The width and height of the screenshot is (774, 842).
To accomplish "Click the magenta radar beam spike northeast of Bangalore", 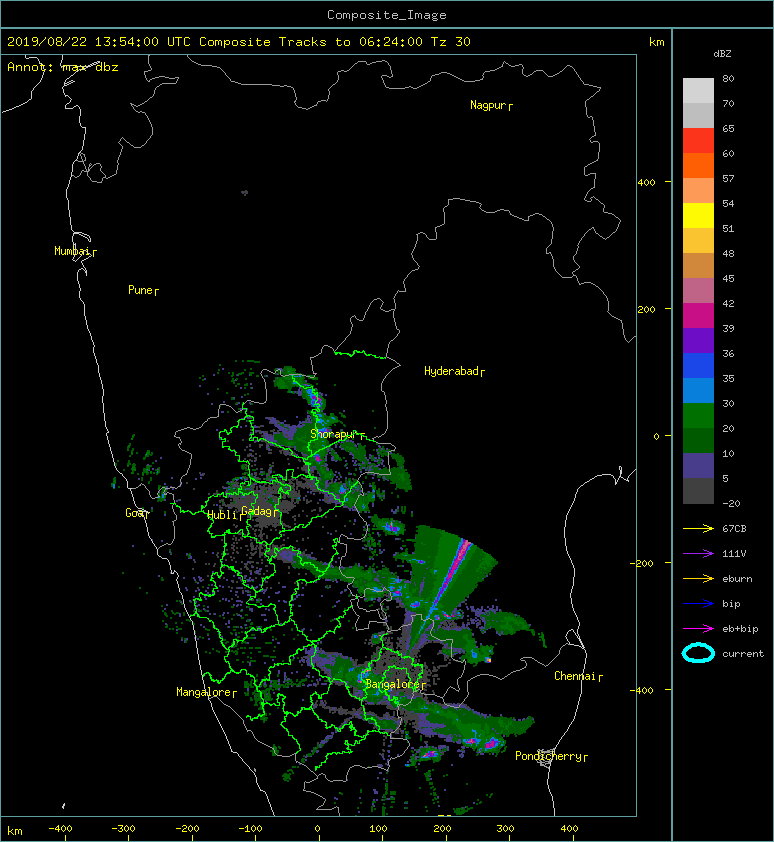I will (451, 576).
